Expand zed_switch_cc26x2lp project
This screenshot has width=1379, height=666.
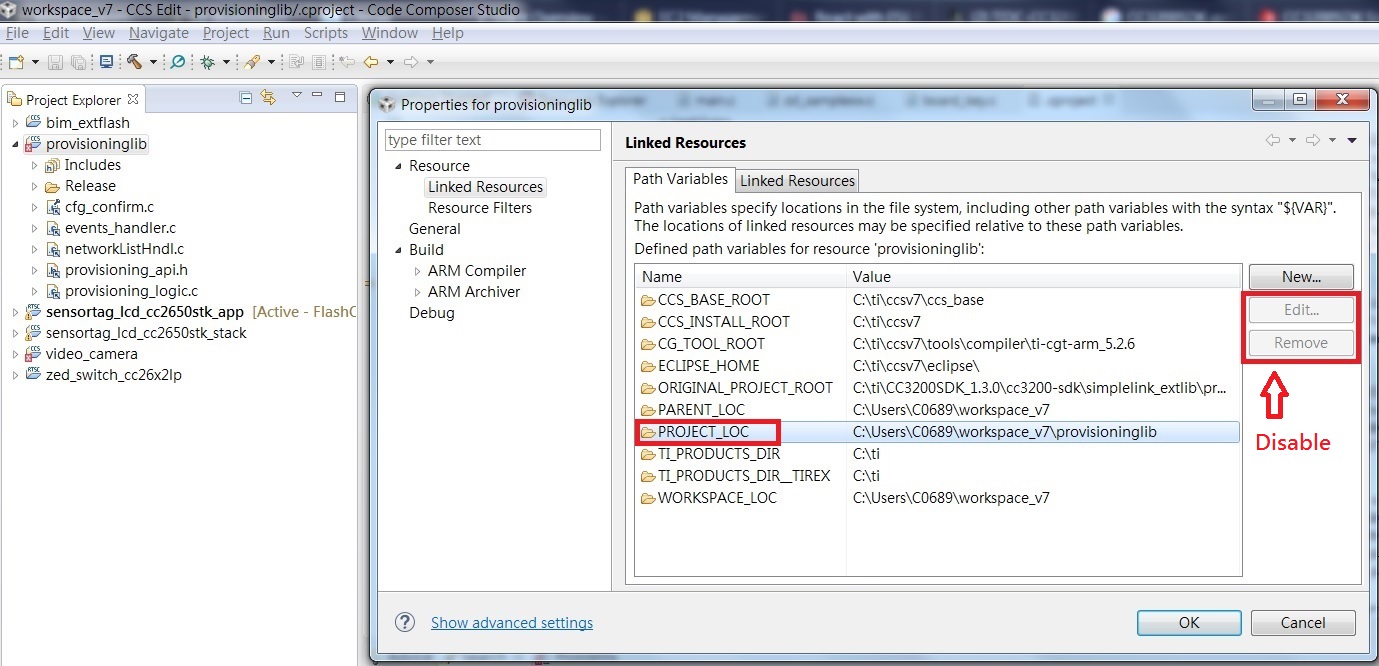[x=15, y=375]
